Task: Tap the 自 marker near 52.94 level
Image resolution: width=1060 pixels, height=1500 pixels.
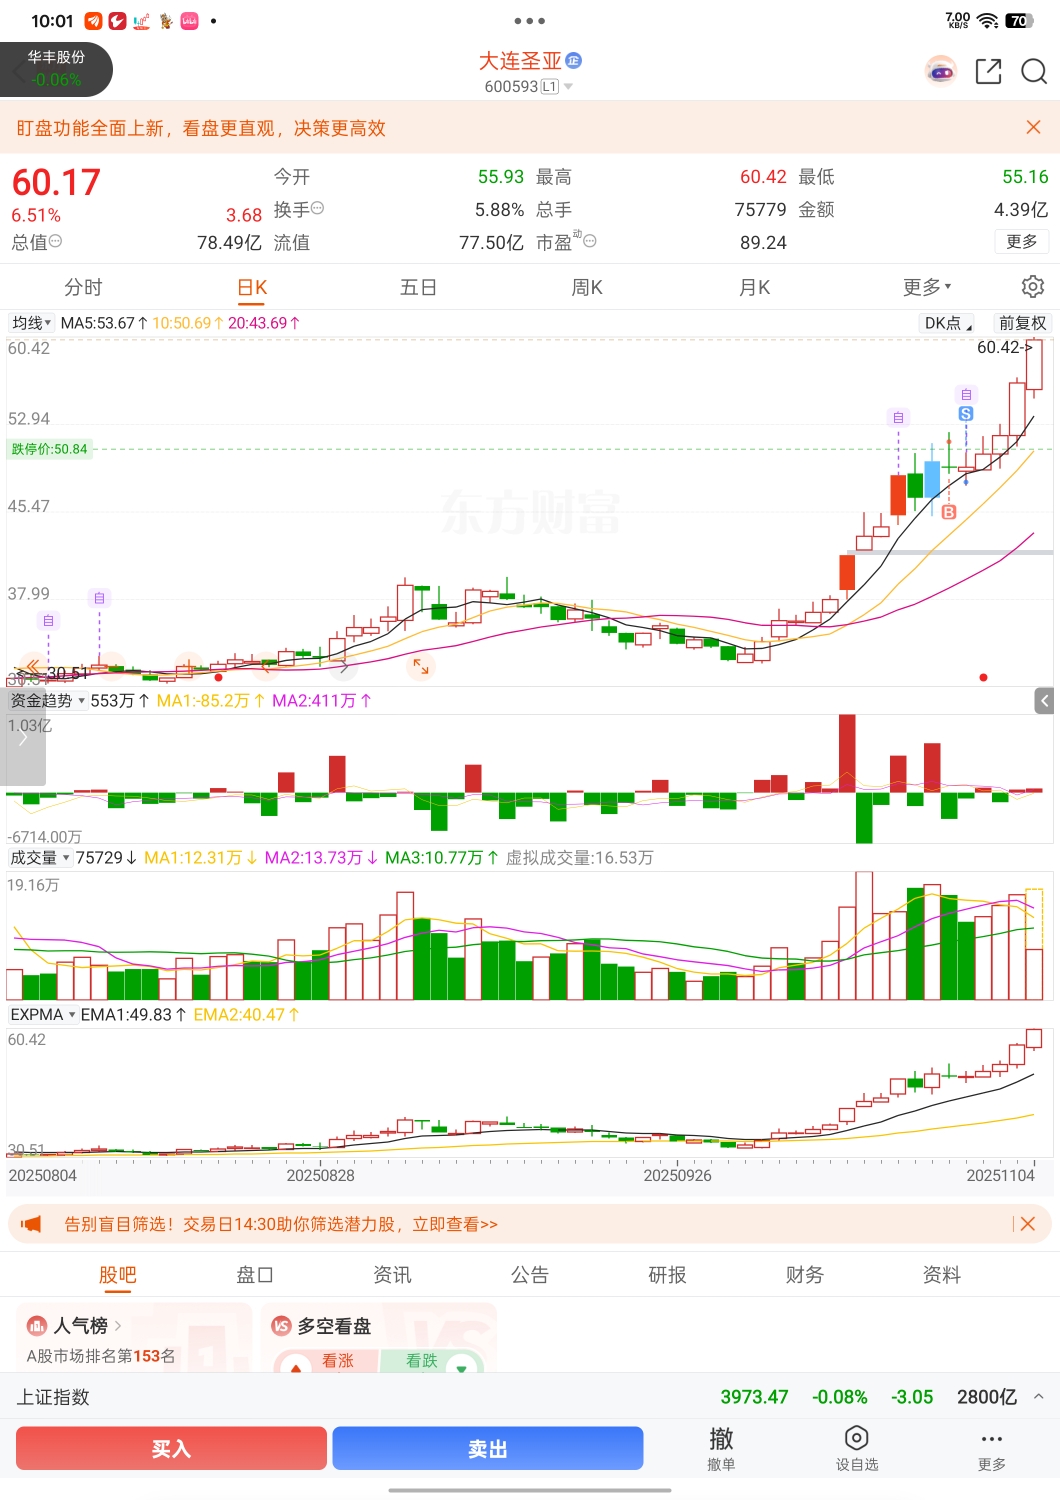Action: click(x=898, y=417)
